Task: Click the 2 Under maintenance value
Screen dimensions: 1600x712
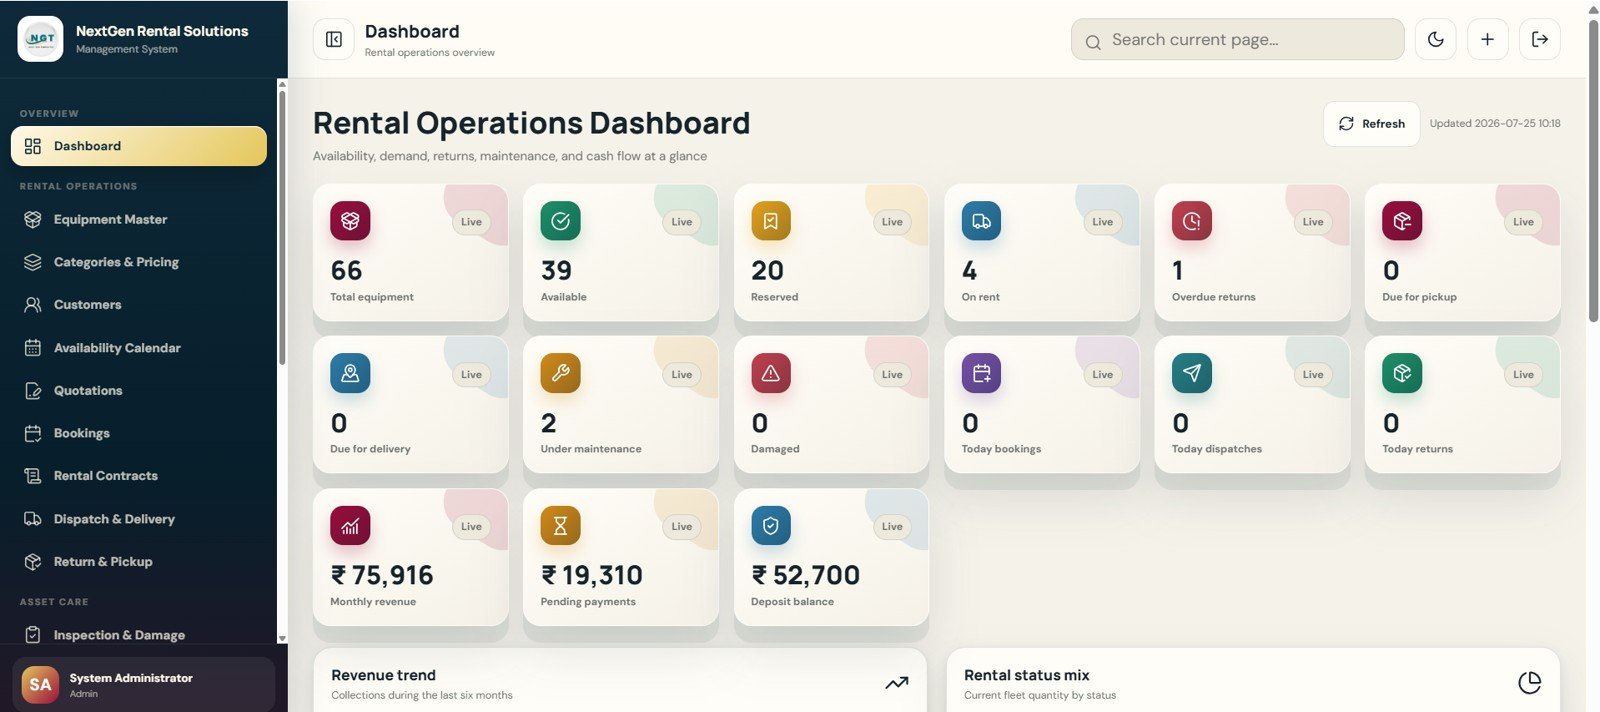Action: (x=548, y=423)
